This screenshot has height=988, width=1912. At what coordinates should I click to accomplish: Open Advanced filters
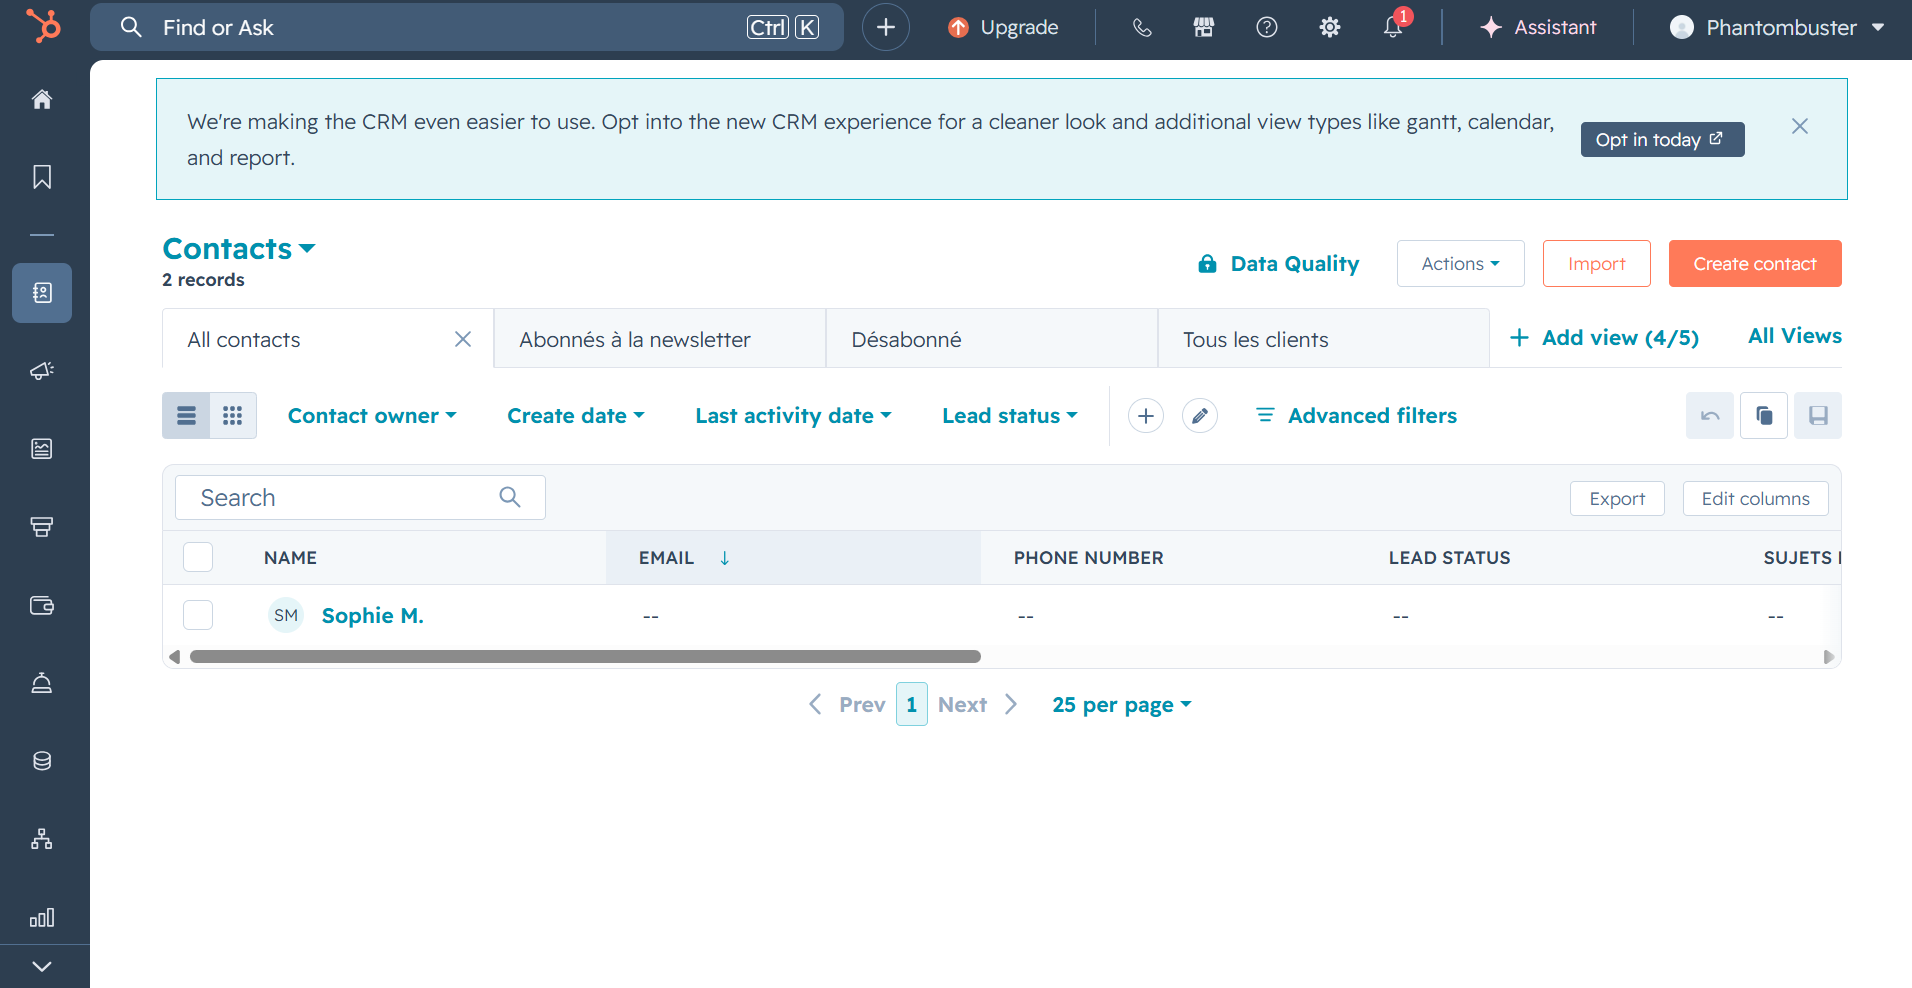pyautogui.click(x=1356, y=416)
